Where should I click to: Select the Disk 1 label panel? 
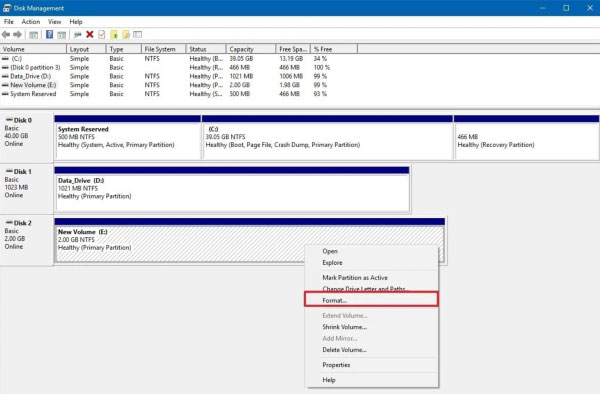coord(27,189)
